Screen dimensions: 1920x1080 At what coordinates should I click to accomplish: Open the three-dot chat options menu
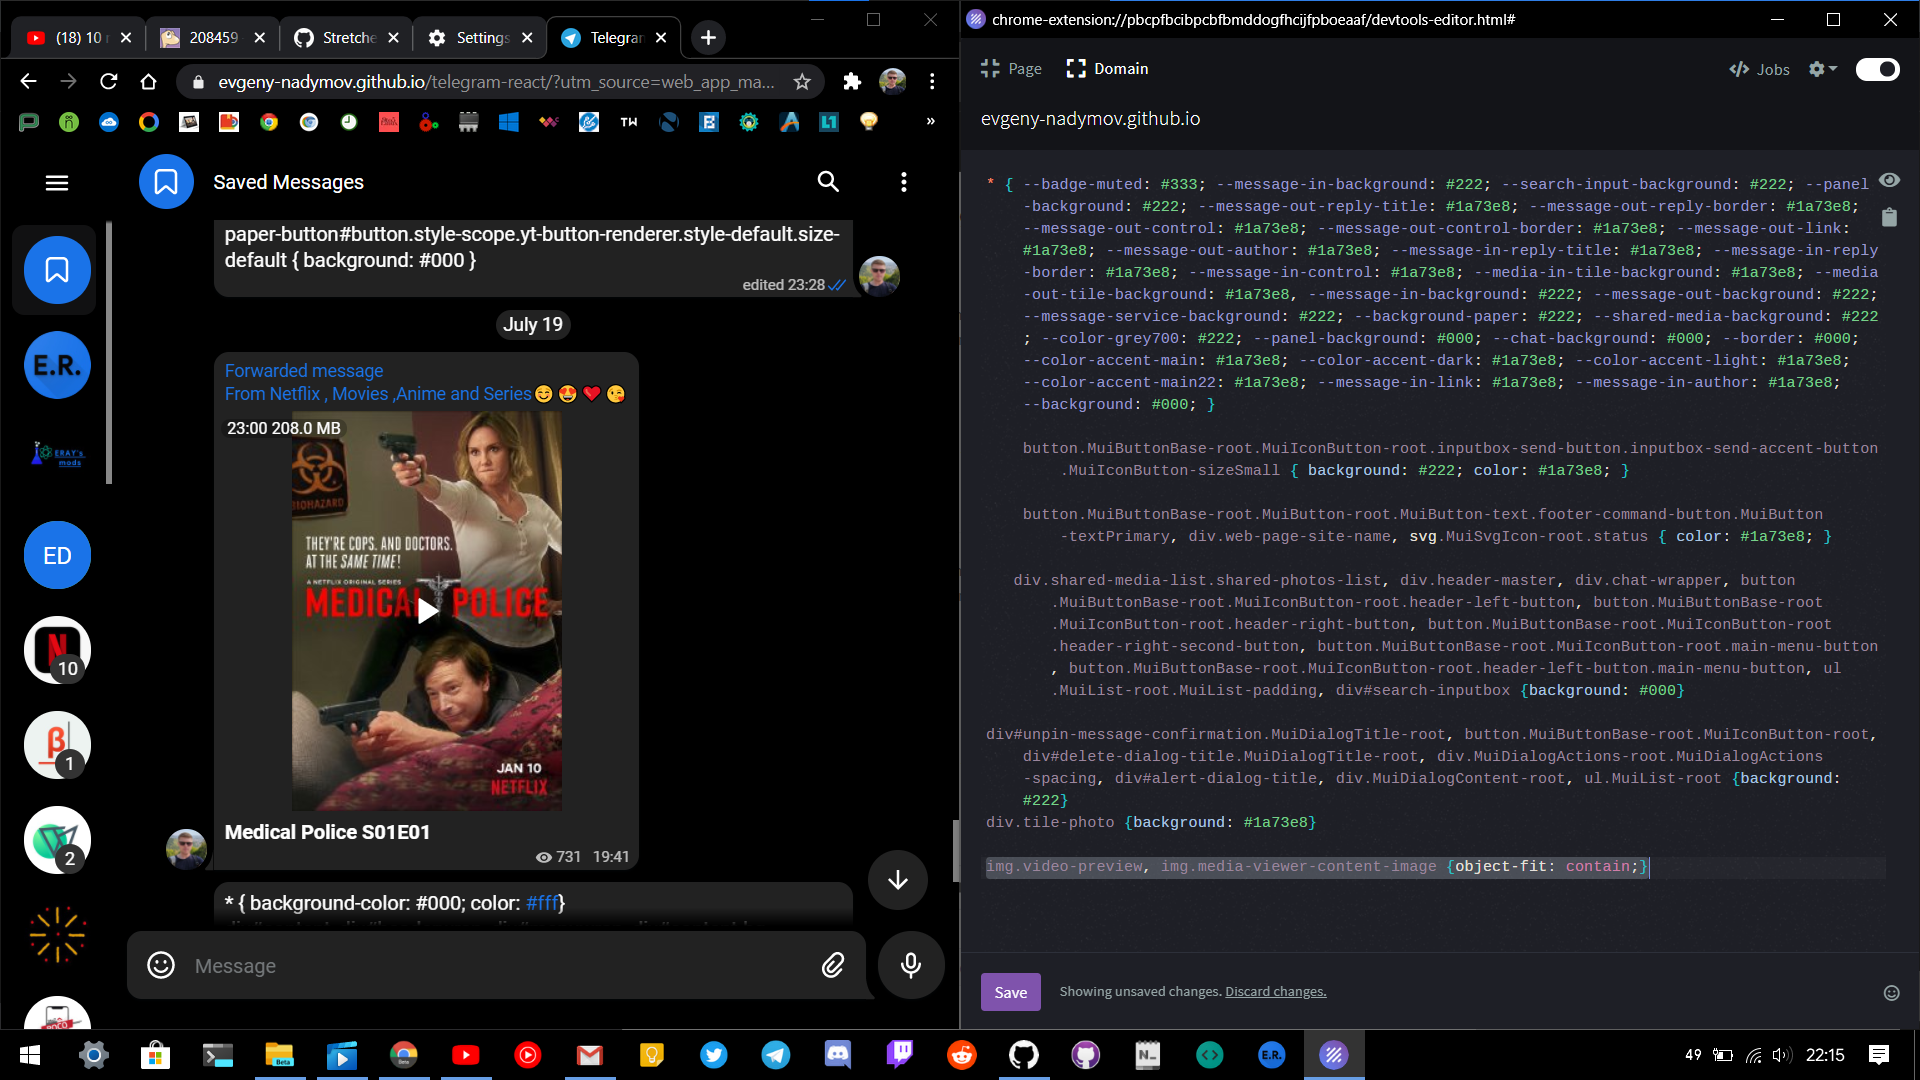[x=904, y=182]
